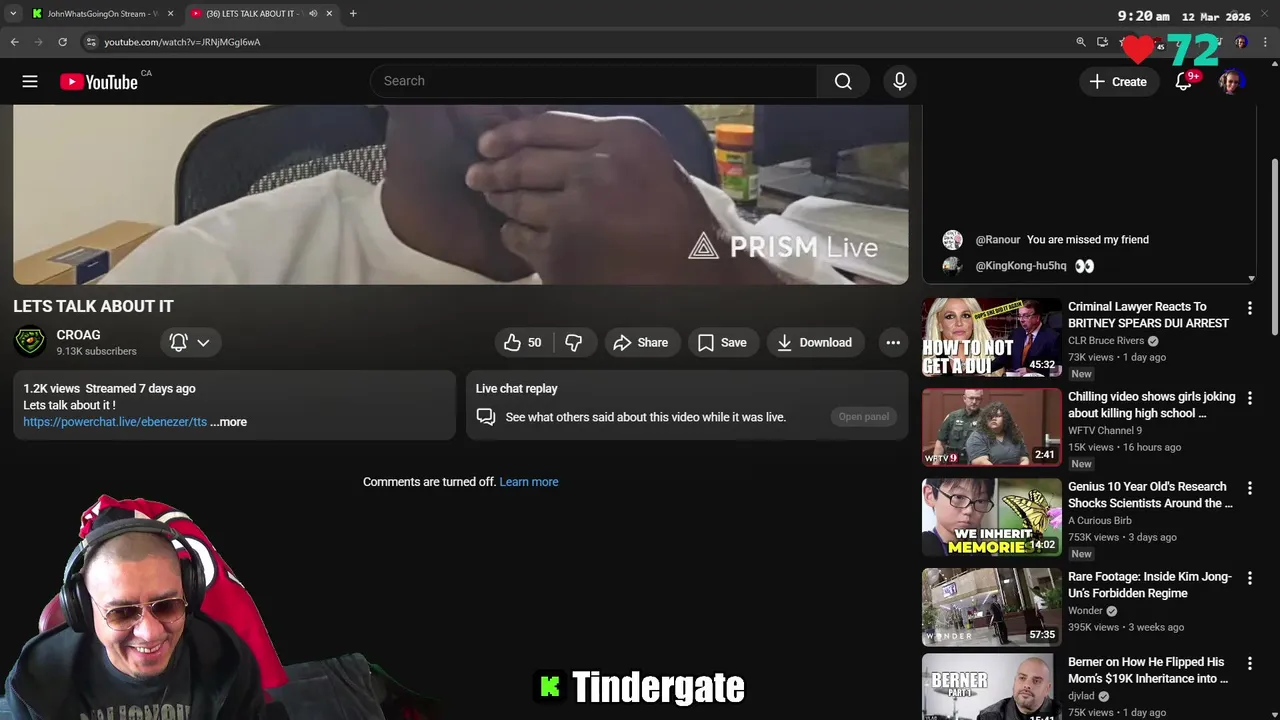Viewport: 1280px width, 720px height.
Task: Click Learn more about comments off
Action: pyautogui.click(x=529, y=482)
